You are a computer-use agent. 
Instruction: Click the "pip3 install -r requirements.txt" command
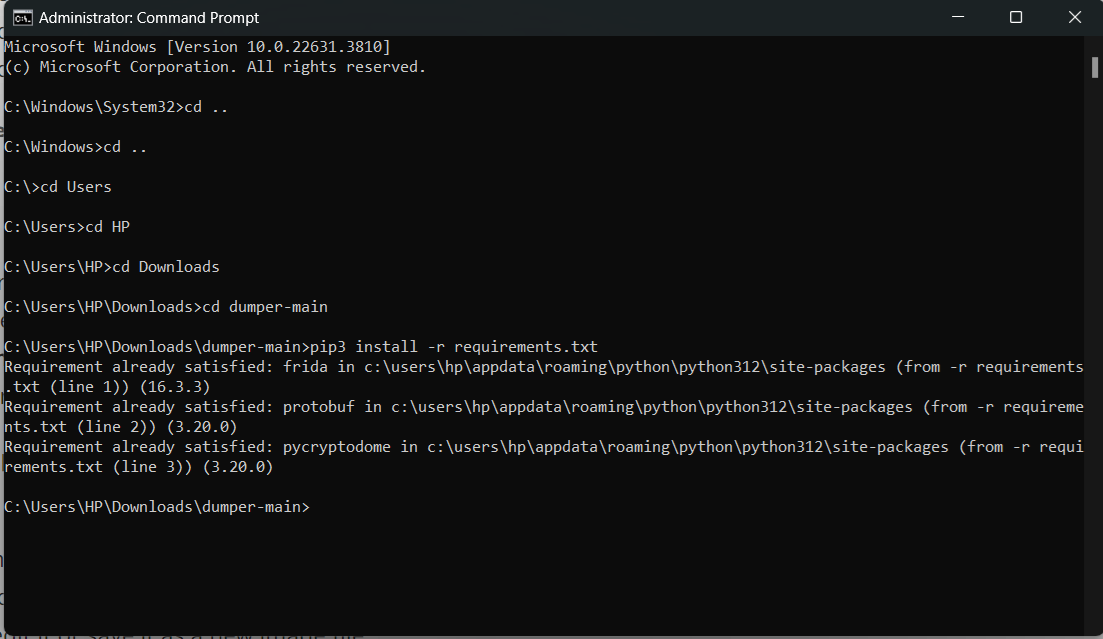click(x=454, y=347)
